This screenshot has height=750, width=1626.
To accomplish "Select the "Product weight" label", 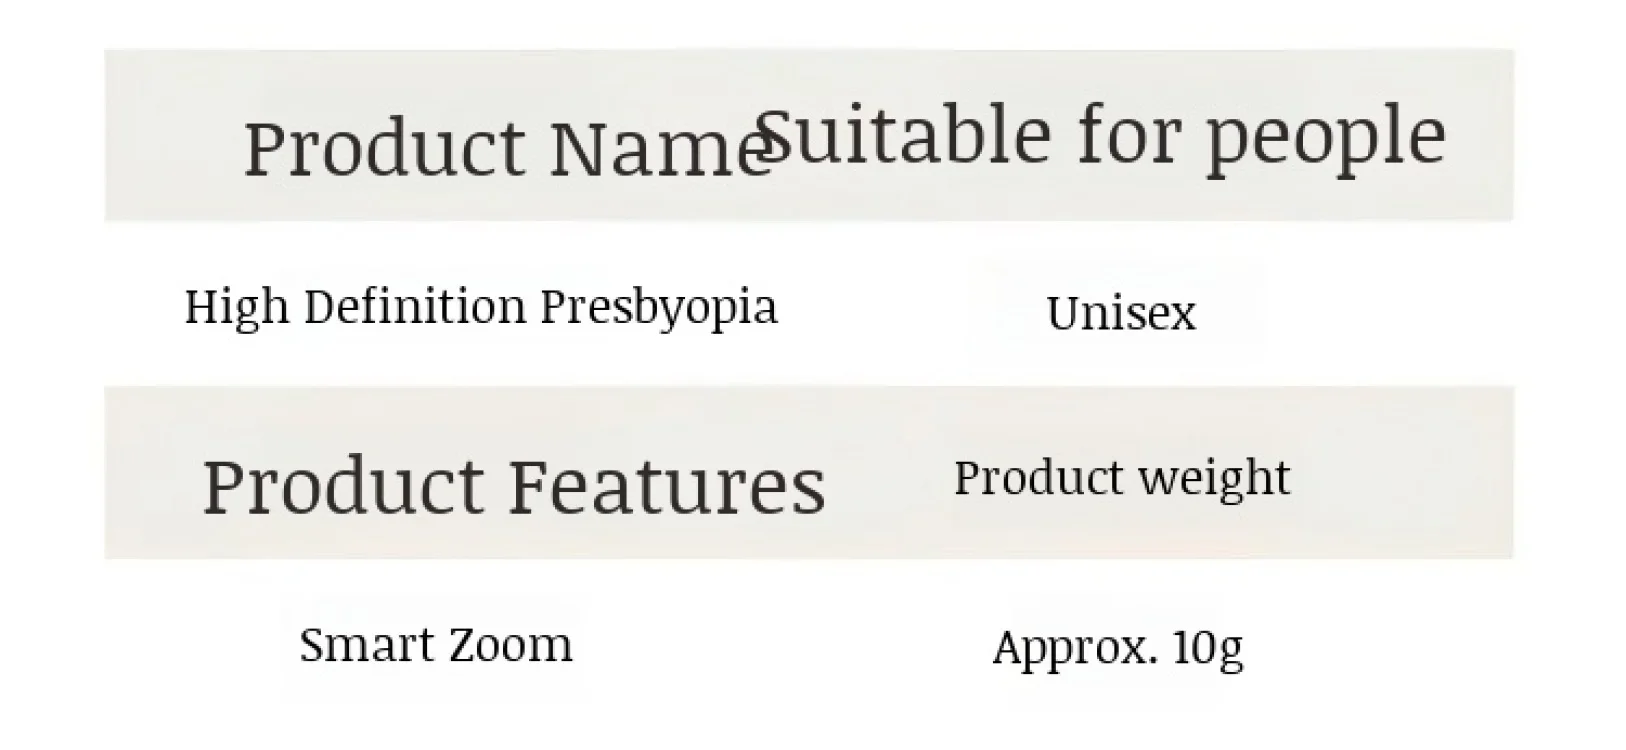I will (x=1121, y=478).
